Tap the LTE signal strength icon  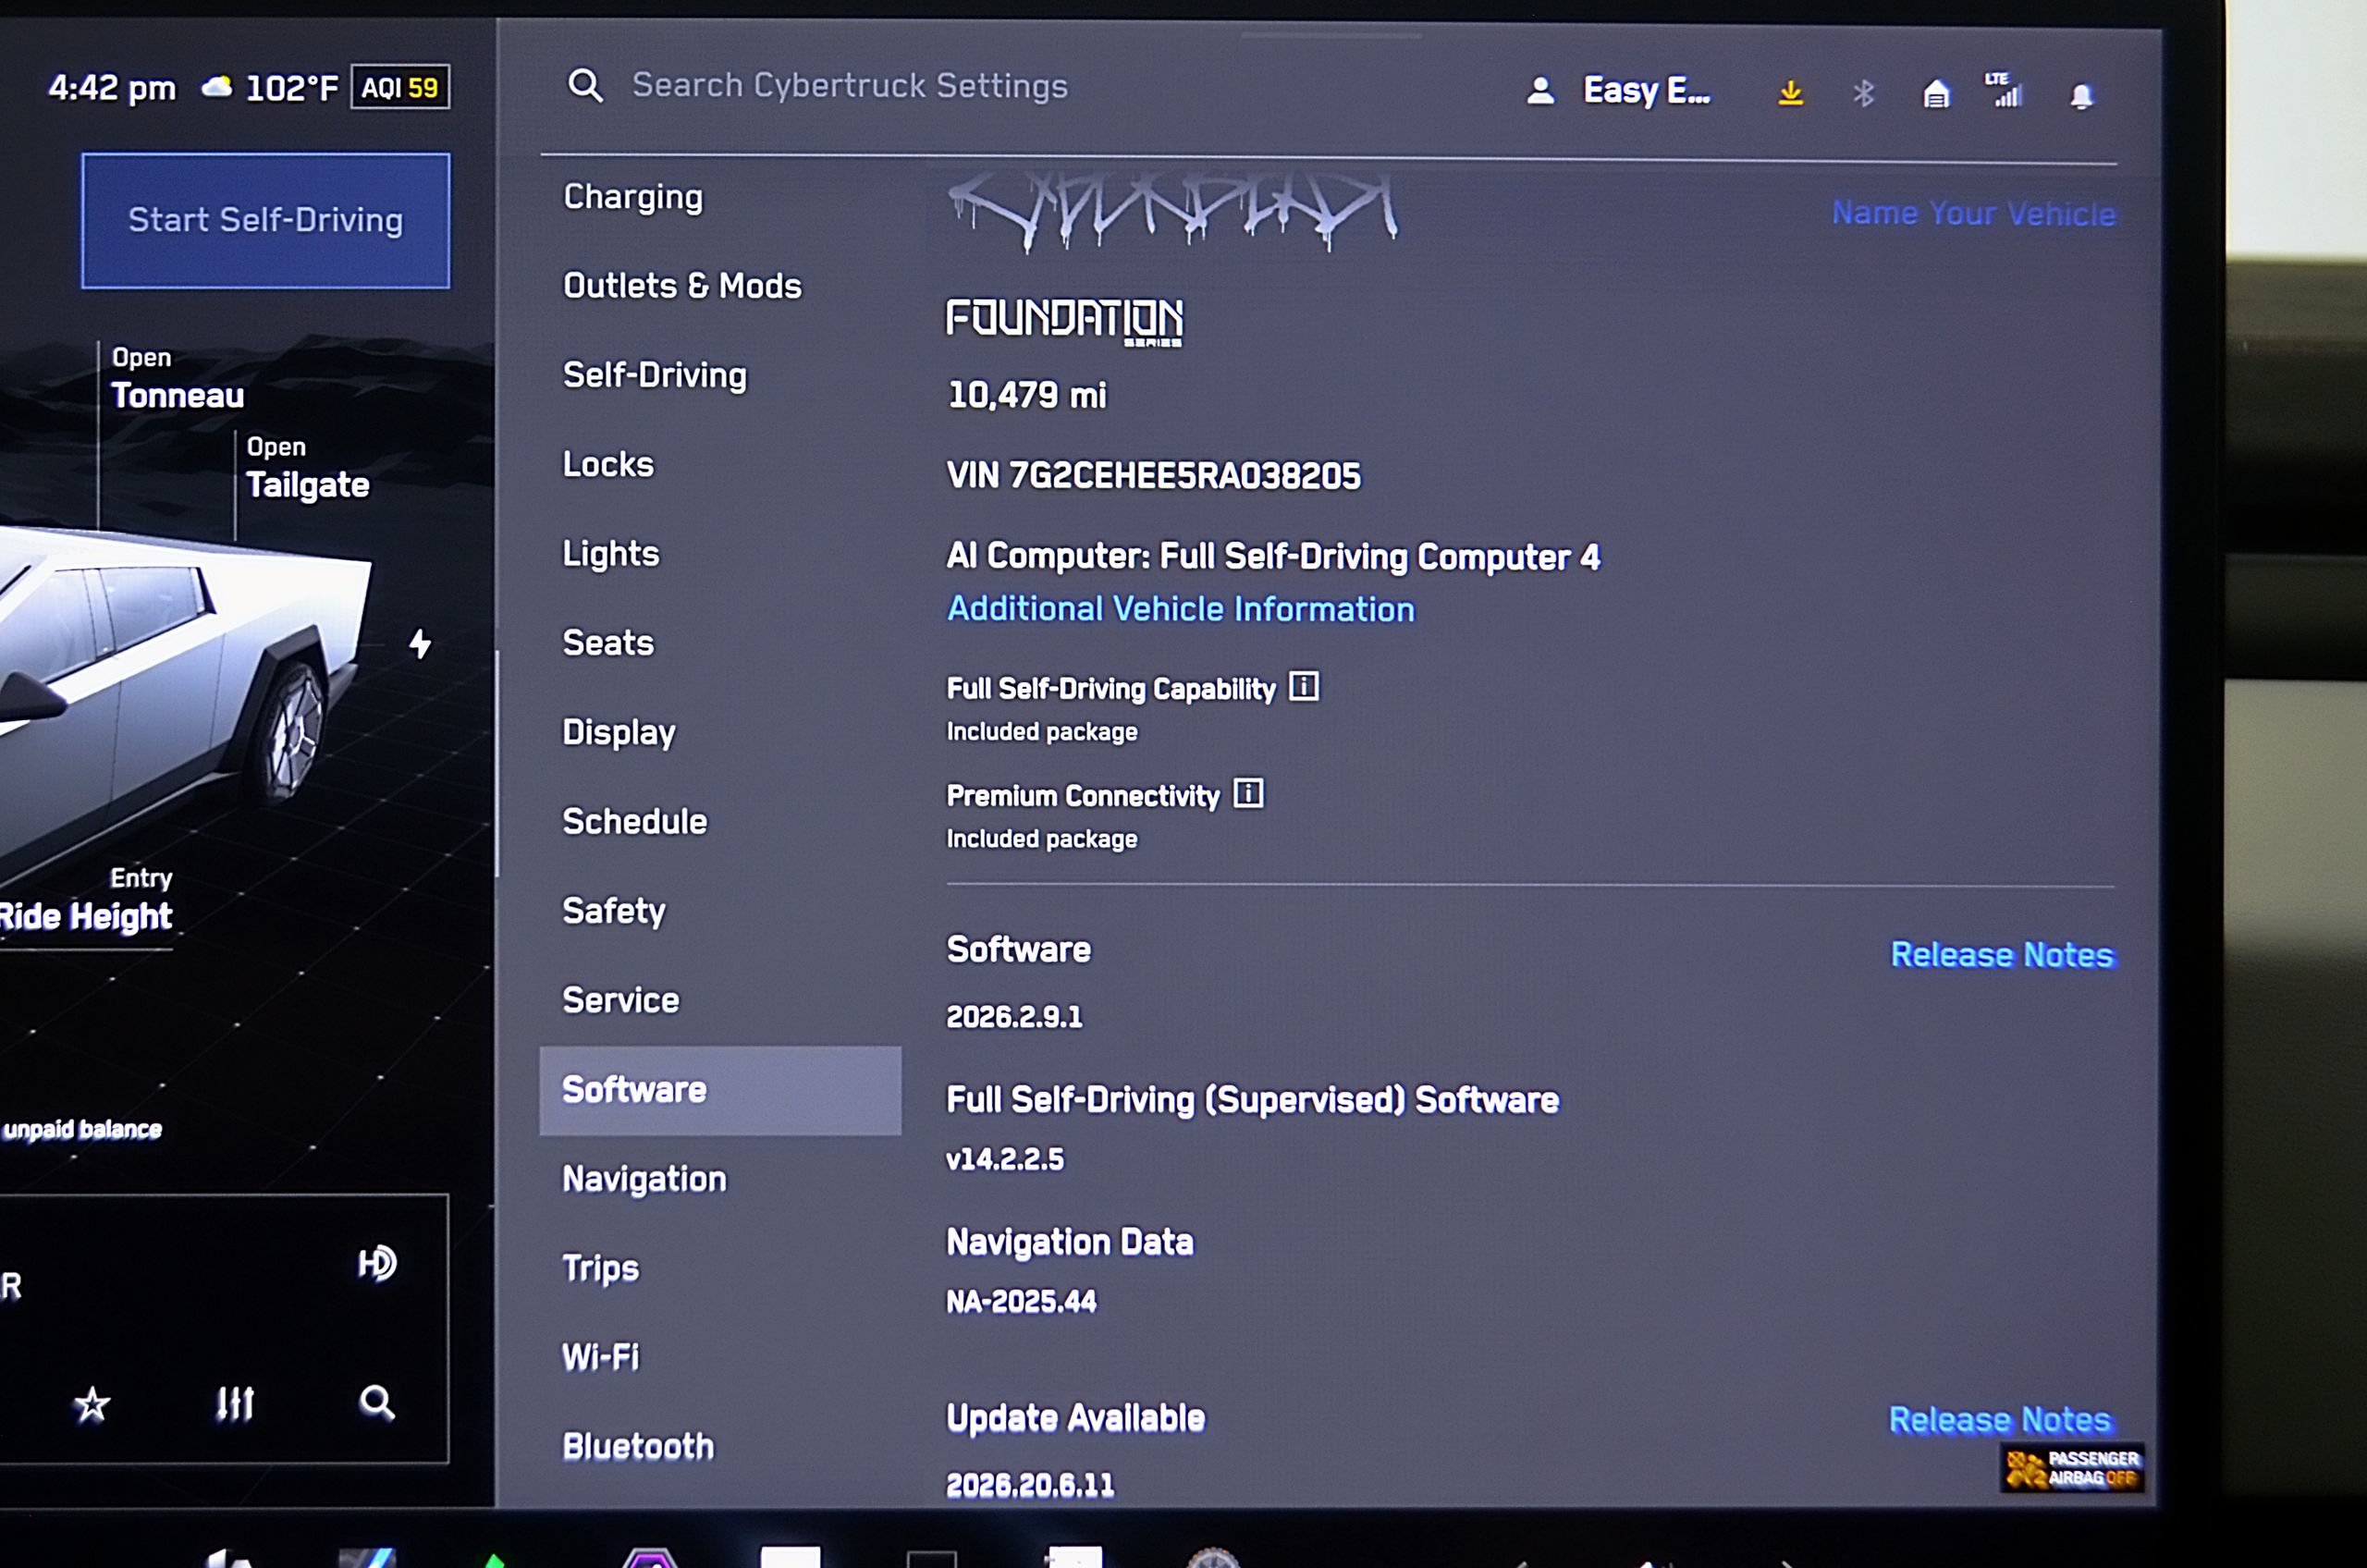[x=2004, y=90]
